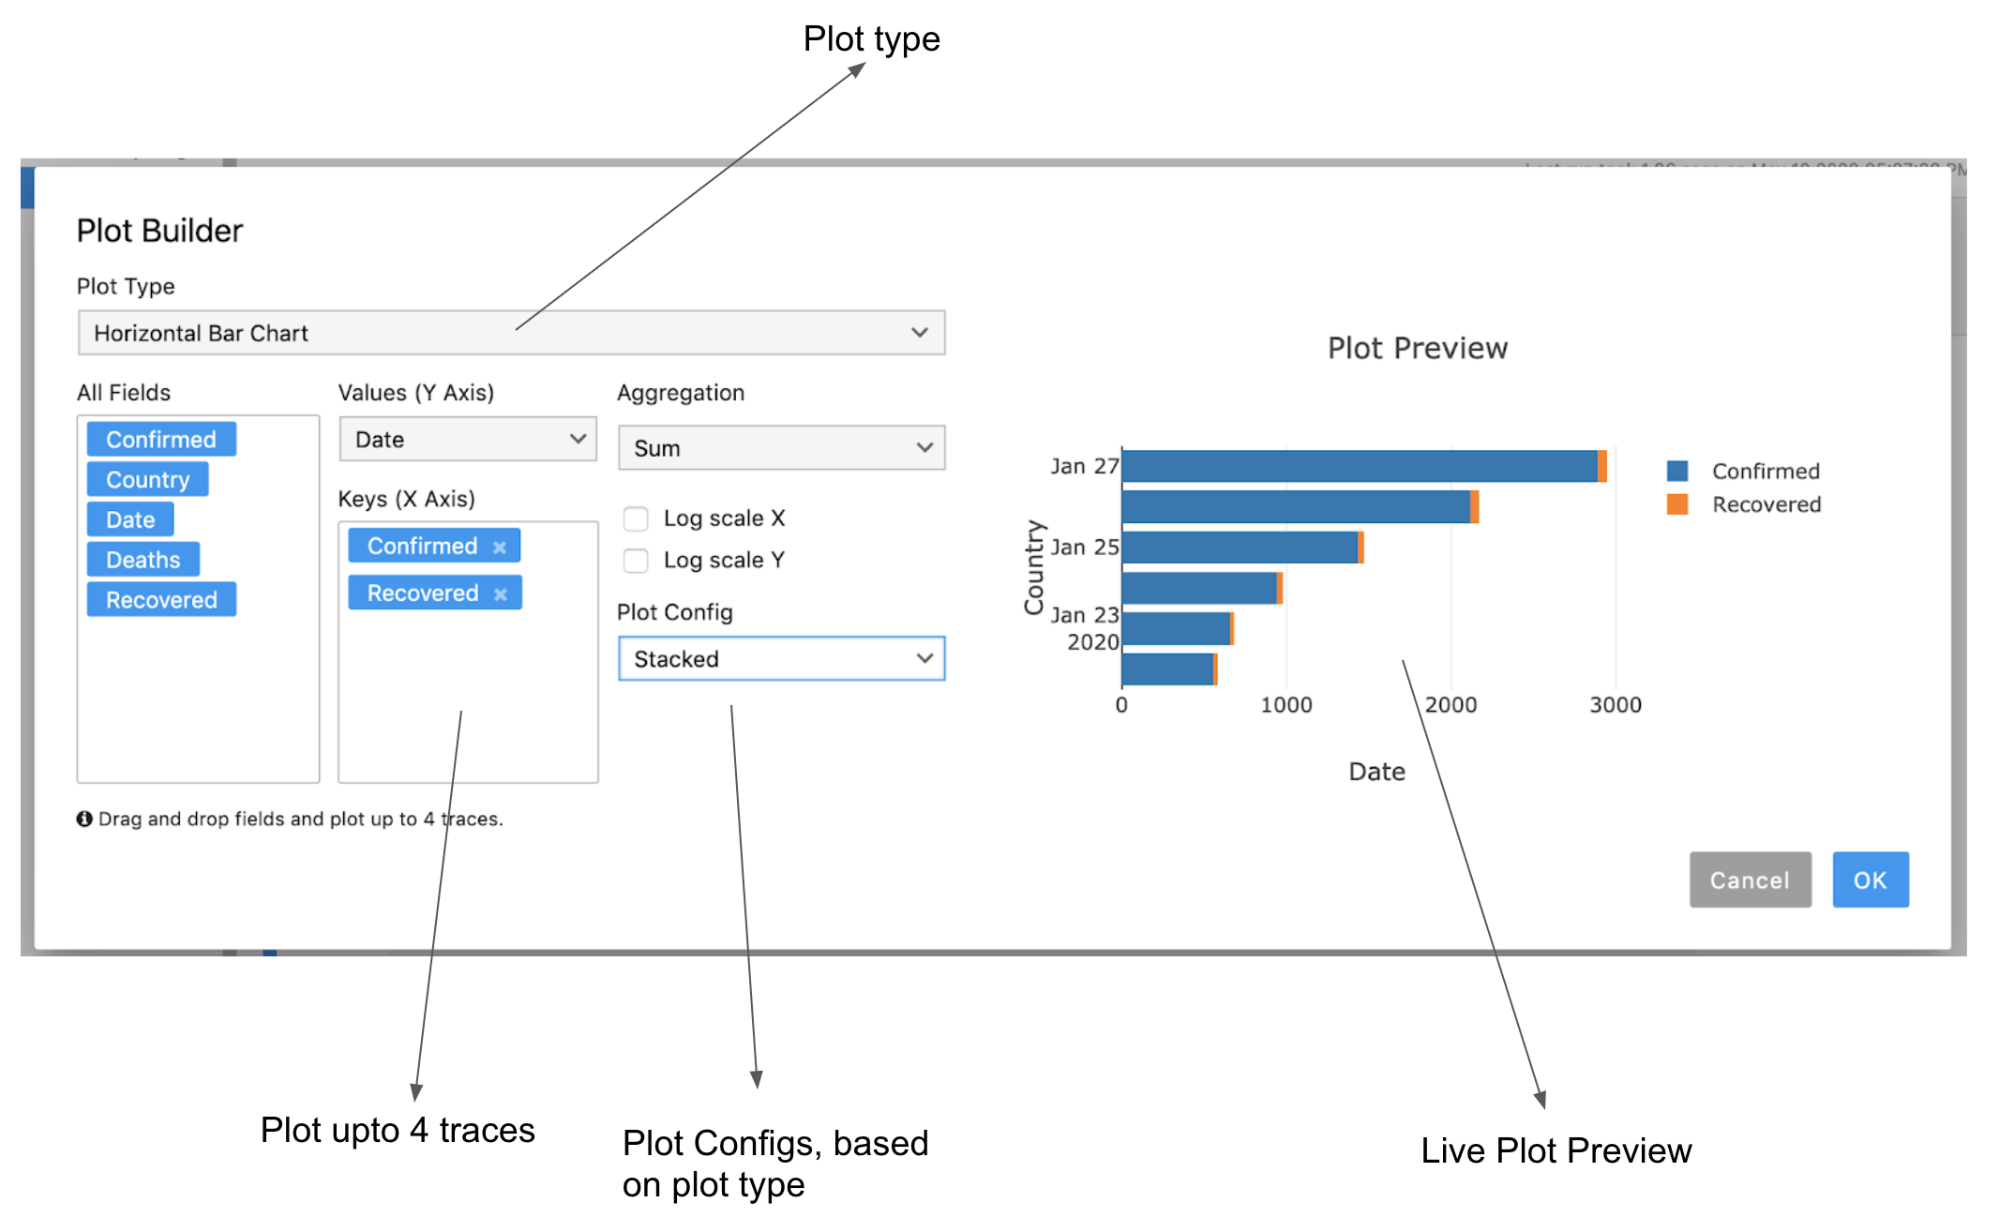Open the Aggregation Sum dropdown
The height and width of the screenshot is (1227, 1999).
[x=781, y=448]
